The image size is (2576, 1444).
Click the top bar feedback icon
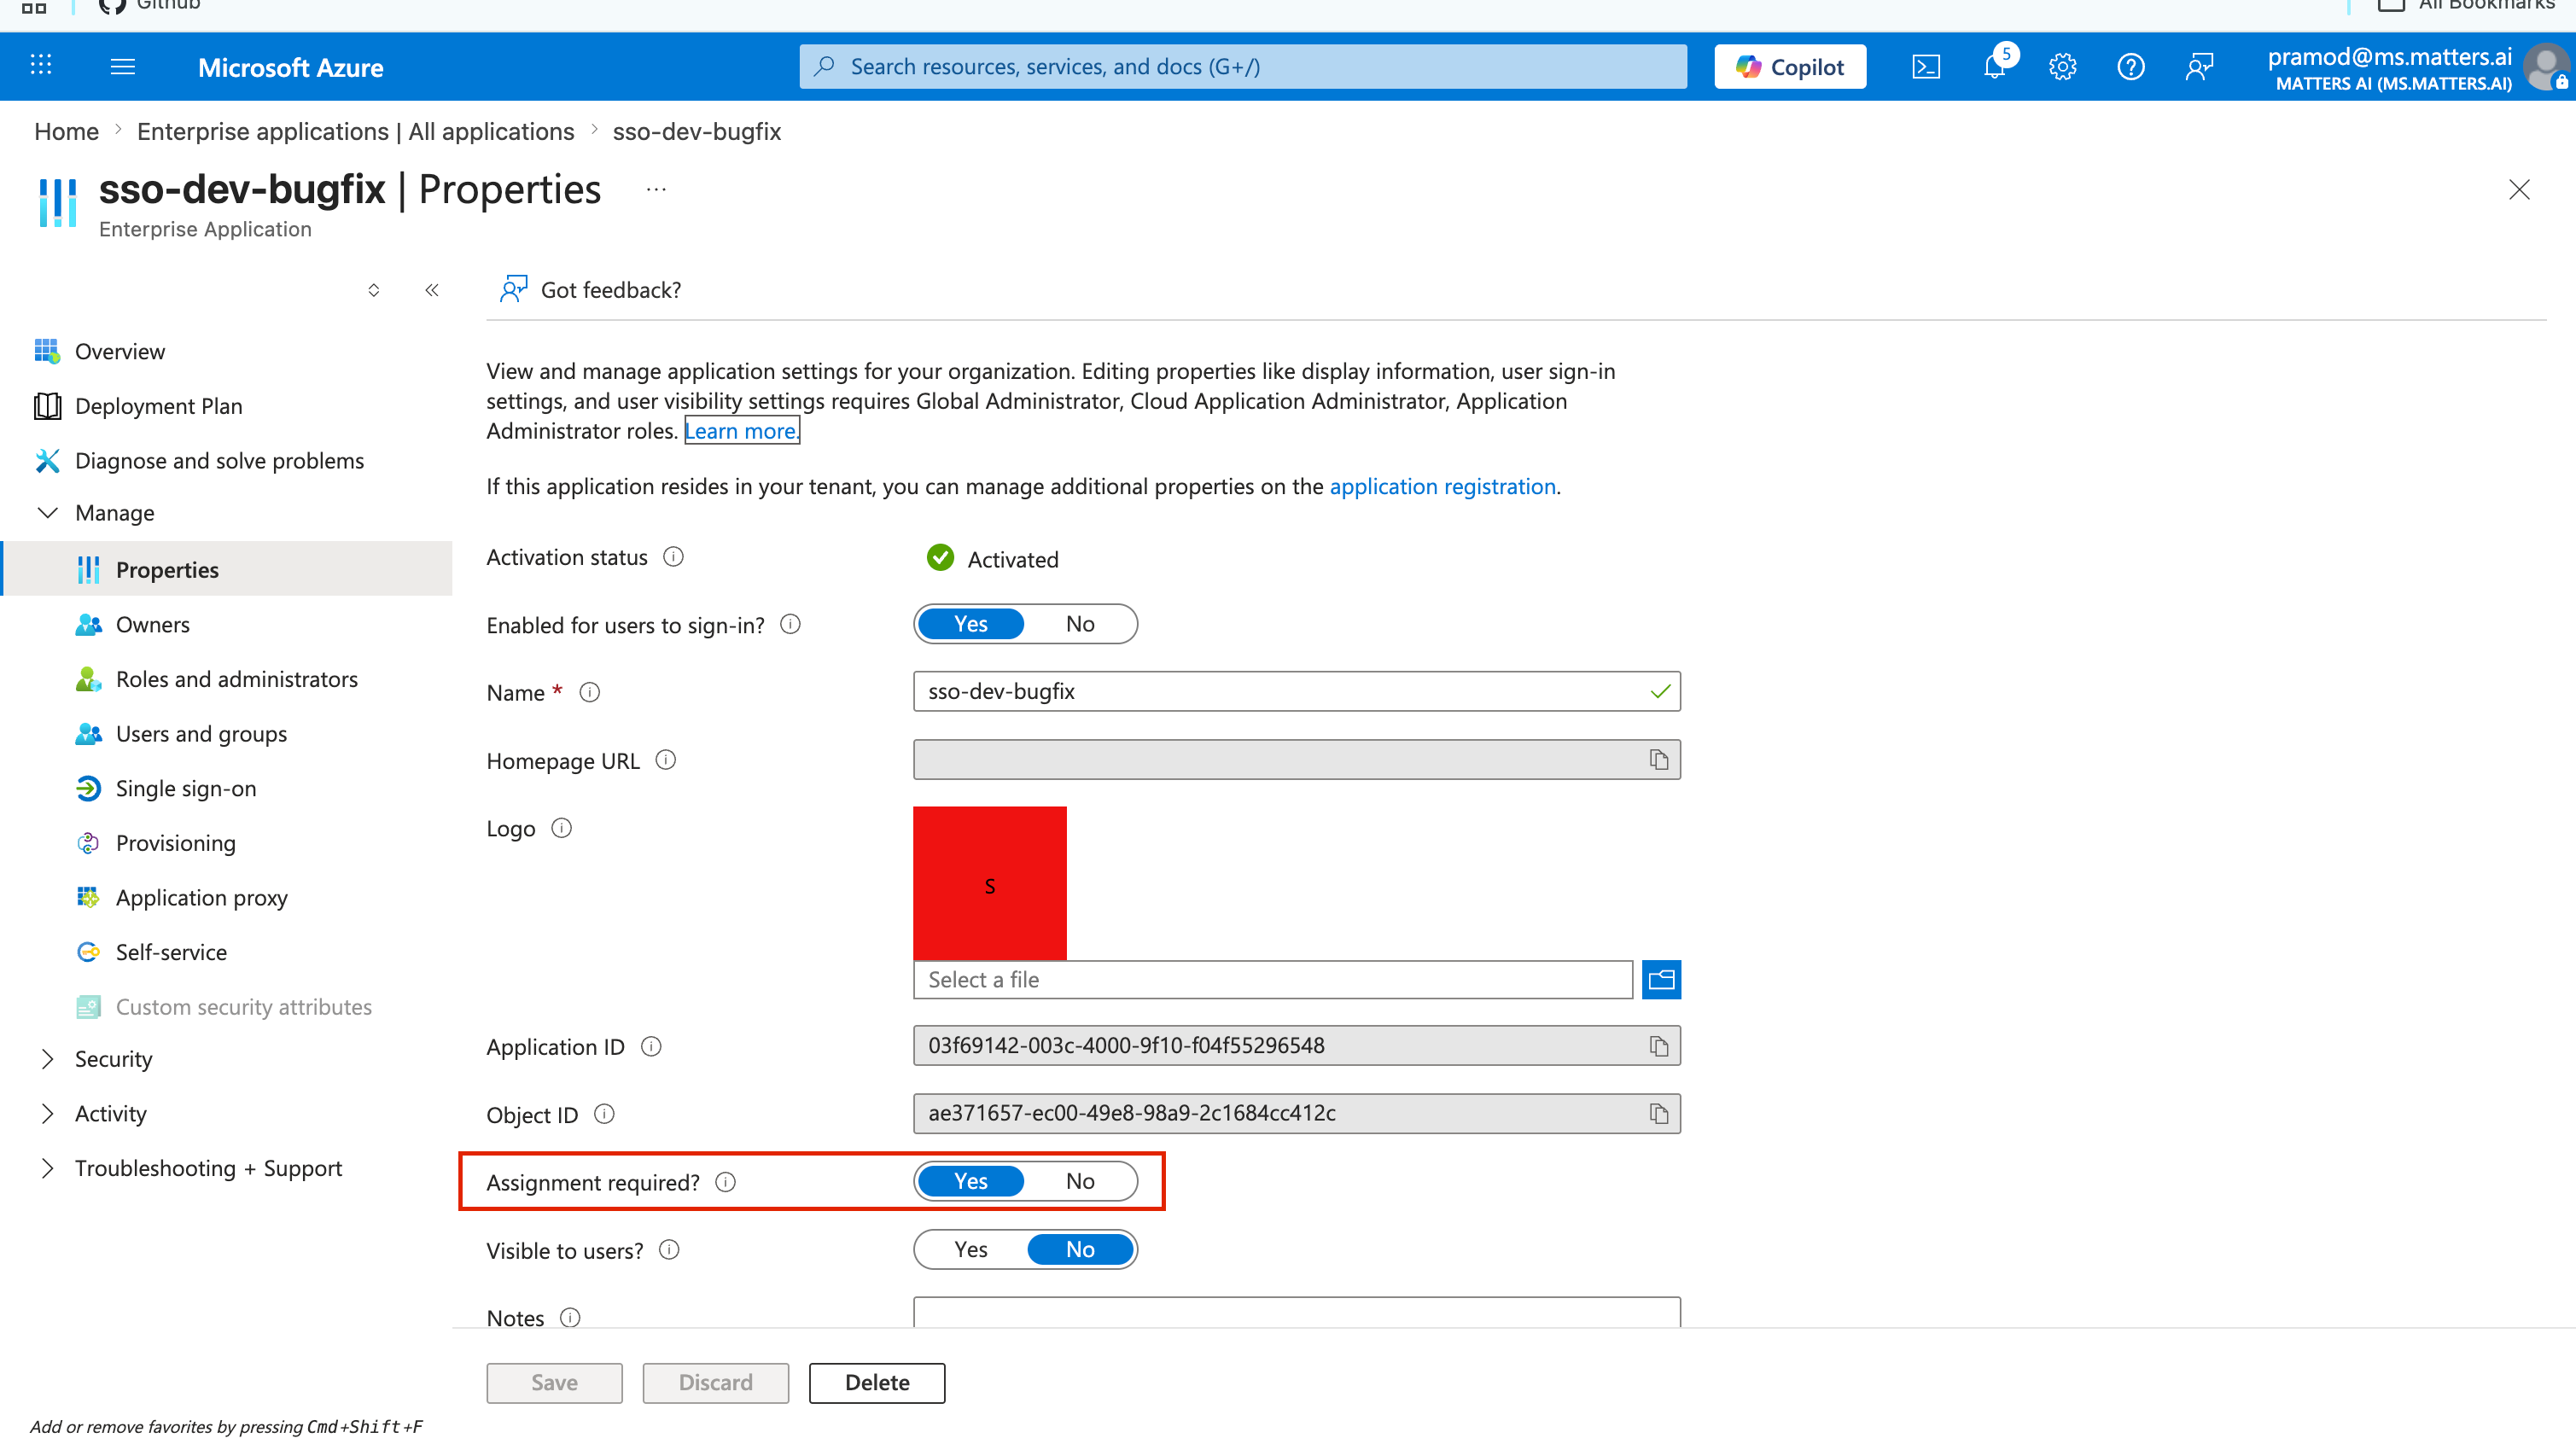tap(2199, 67)
